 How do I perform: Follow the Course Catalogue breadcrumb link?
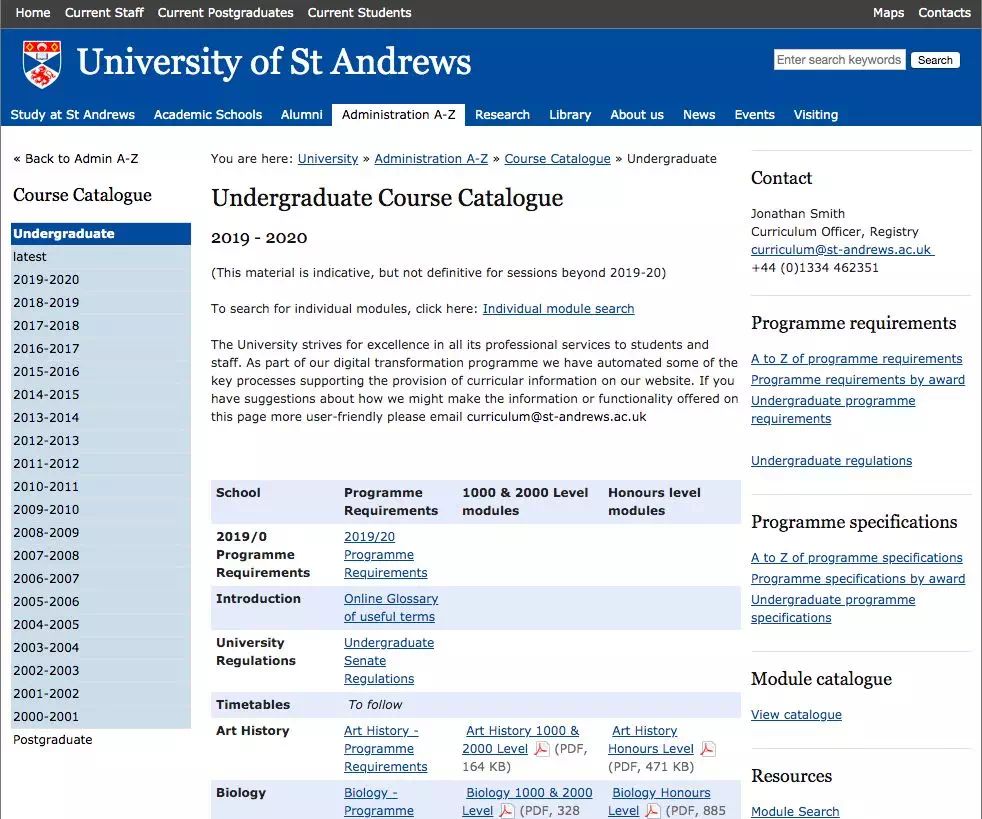pos(557,158)
